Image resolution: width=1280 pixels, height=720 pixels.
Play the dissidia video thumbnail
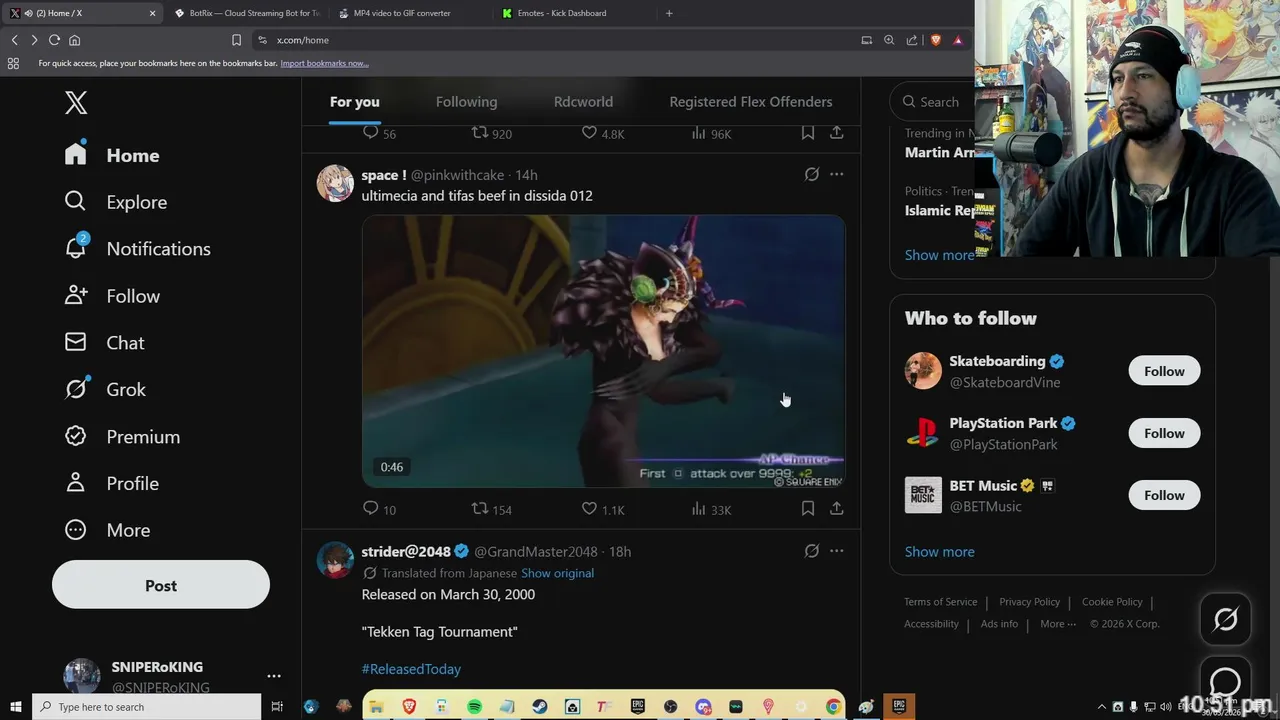coord(604,351)
